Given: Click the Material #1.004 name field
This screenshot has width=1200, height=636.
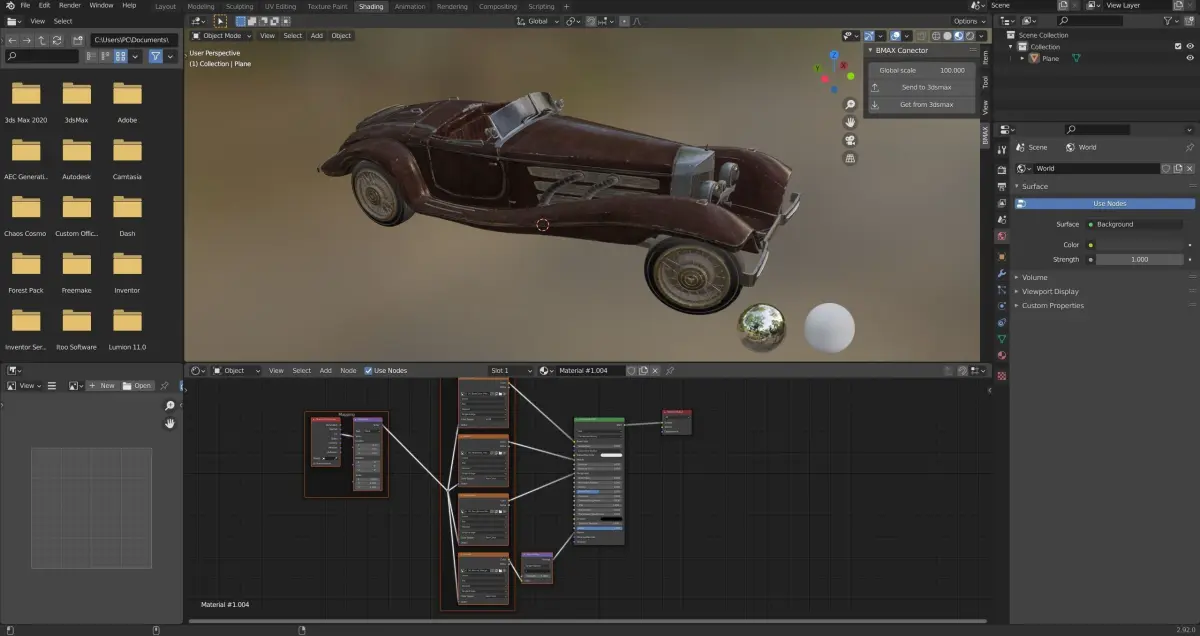Looking at the screenshot, I should coord(590,371).
